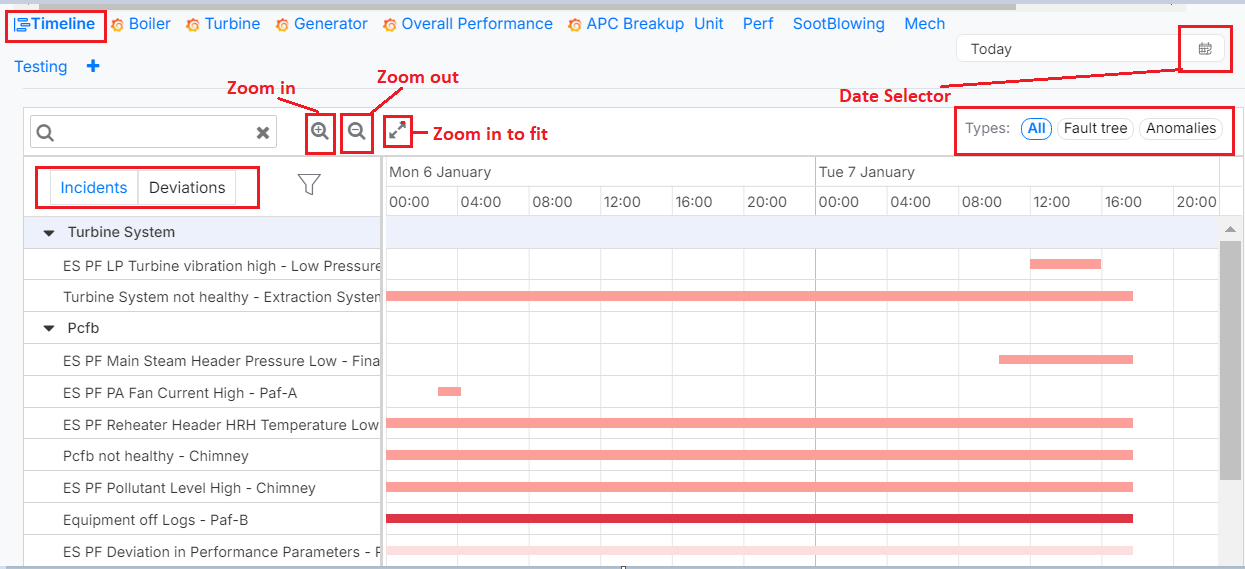Open the Boiler tab
Viewport: 1245px width, 569px height.
pos(150,23)
